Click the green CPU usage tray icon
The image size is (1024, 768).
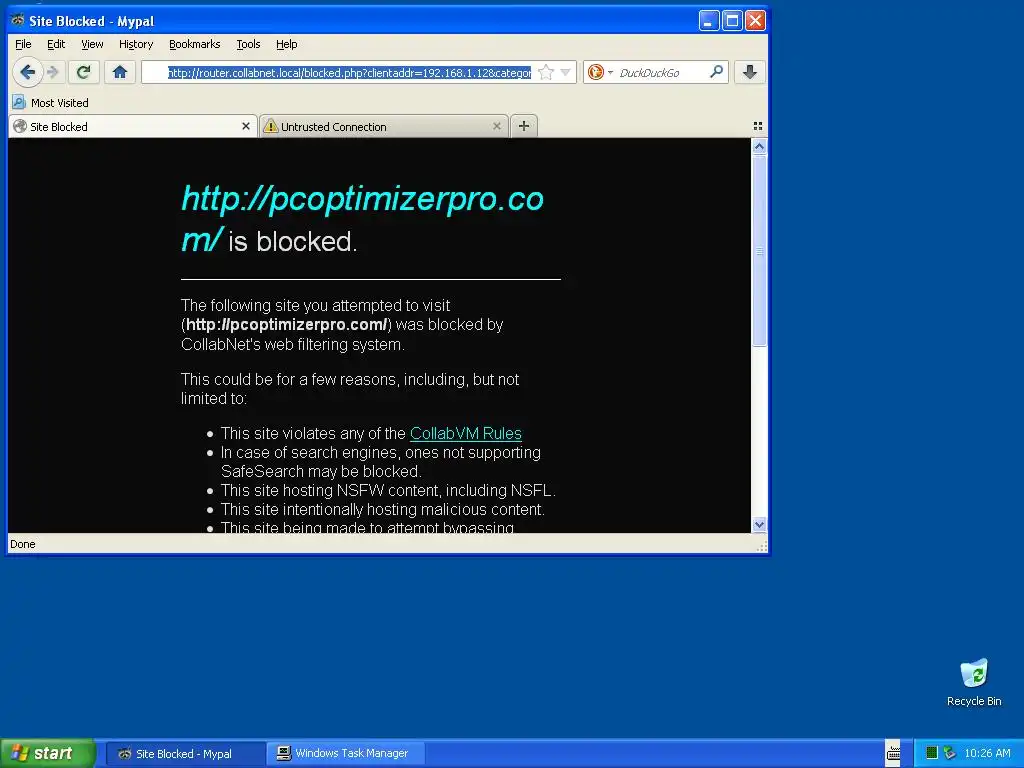(932, 753)
